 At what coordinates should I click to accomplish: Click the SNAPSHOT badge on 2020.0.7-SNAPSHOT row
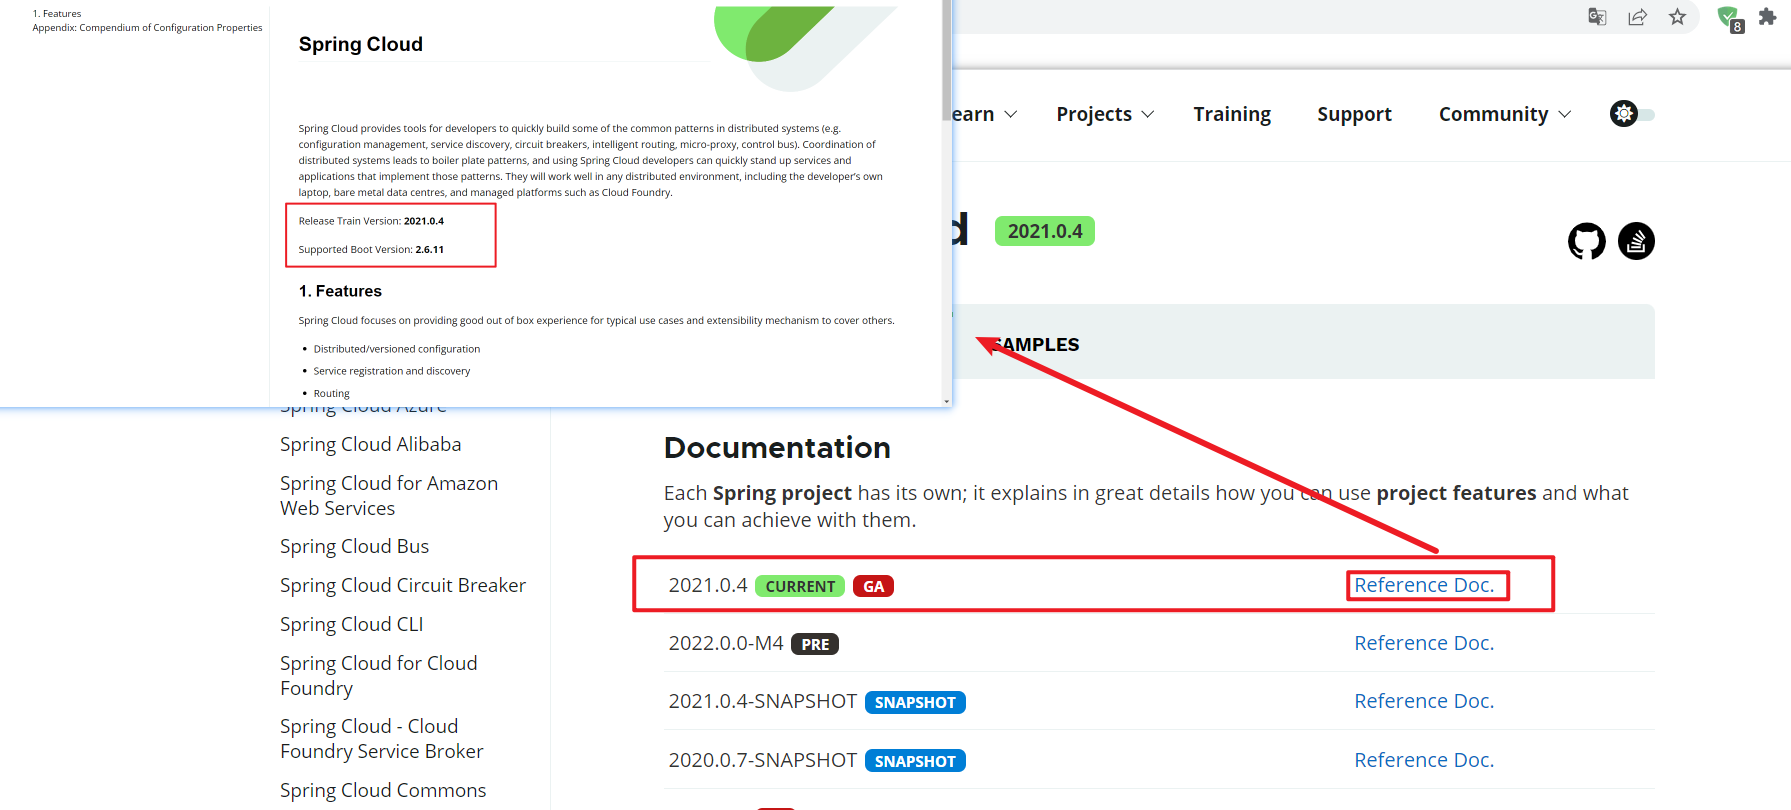tap(915, 761)
